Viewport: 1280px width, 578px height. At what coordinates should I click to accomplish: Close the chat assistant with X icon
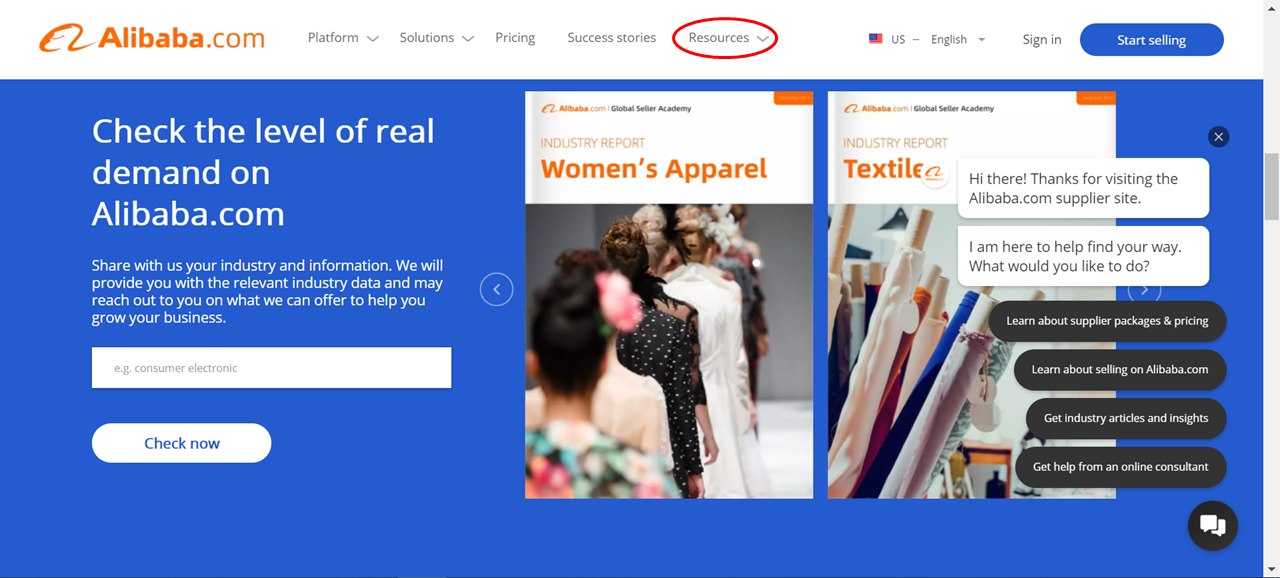point(1217,137)
